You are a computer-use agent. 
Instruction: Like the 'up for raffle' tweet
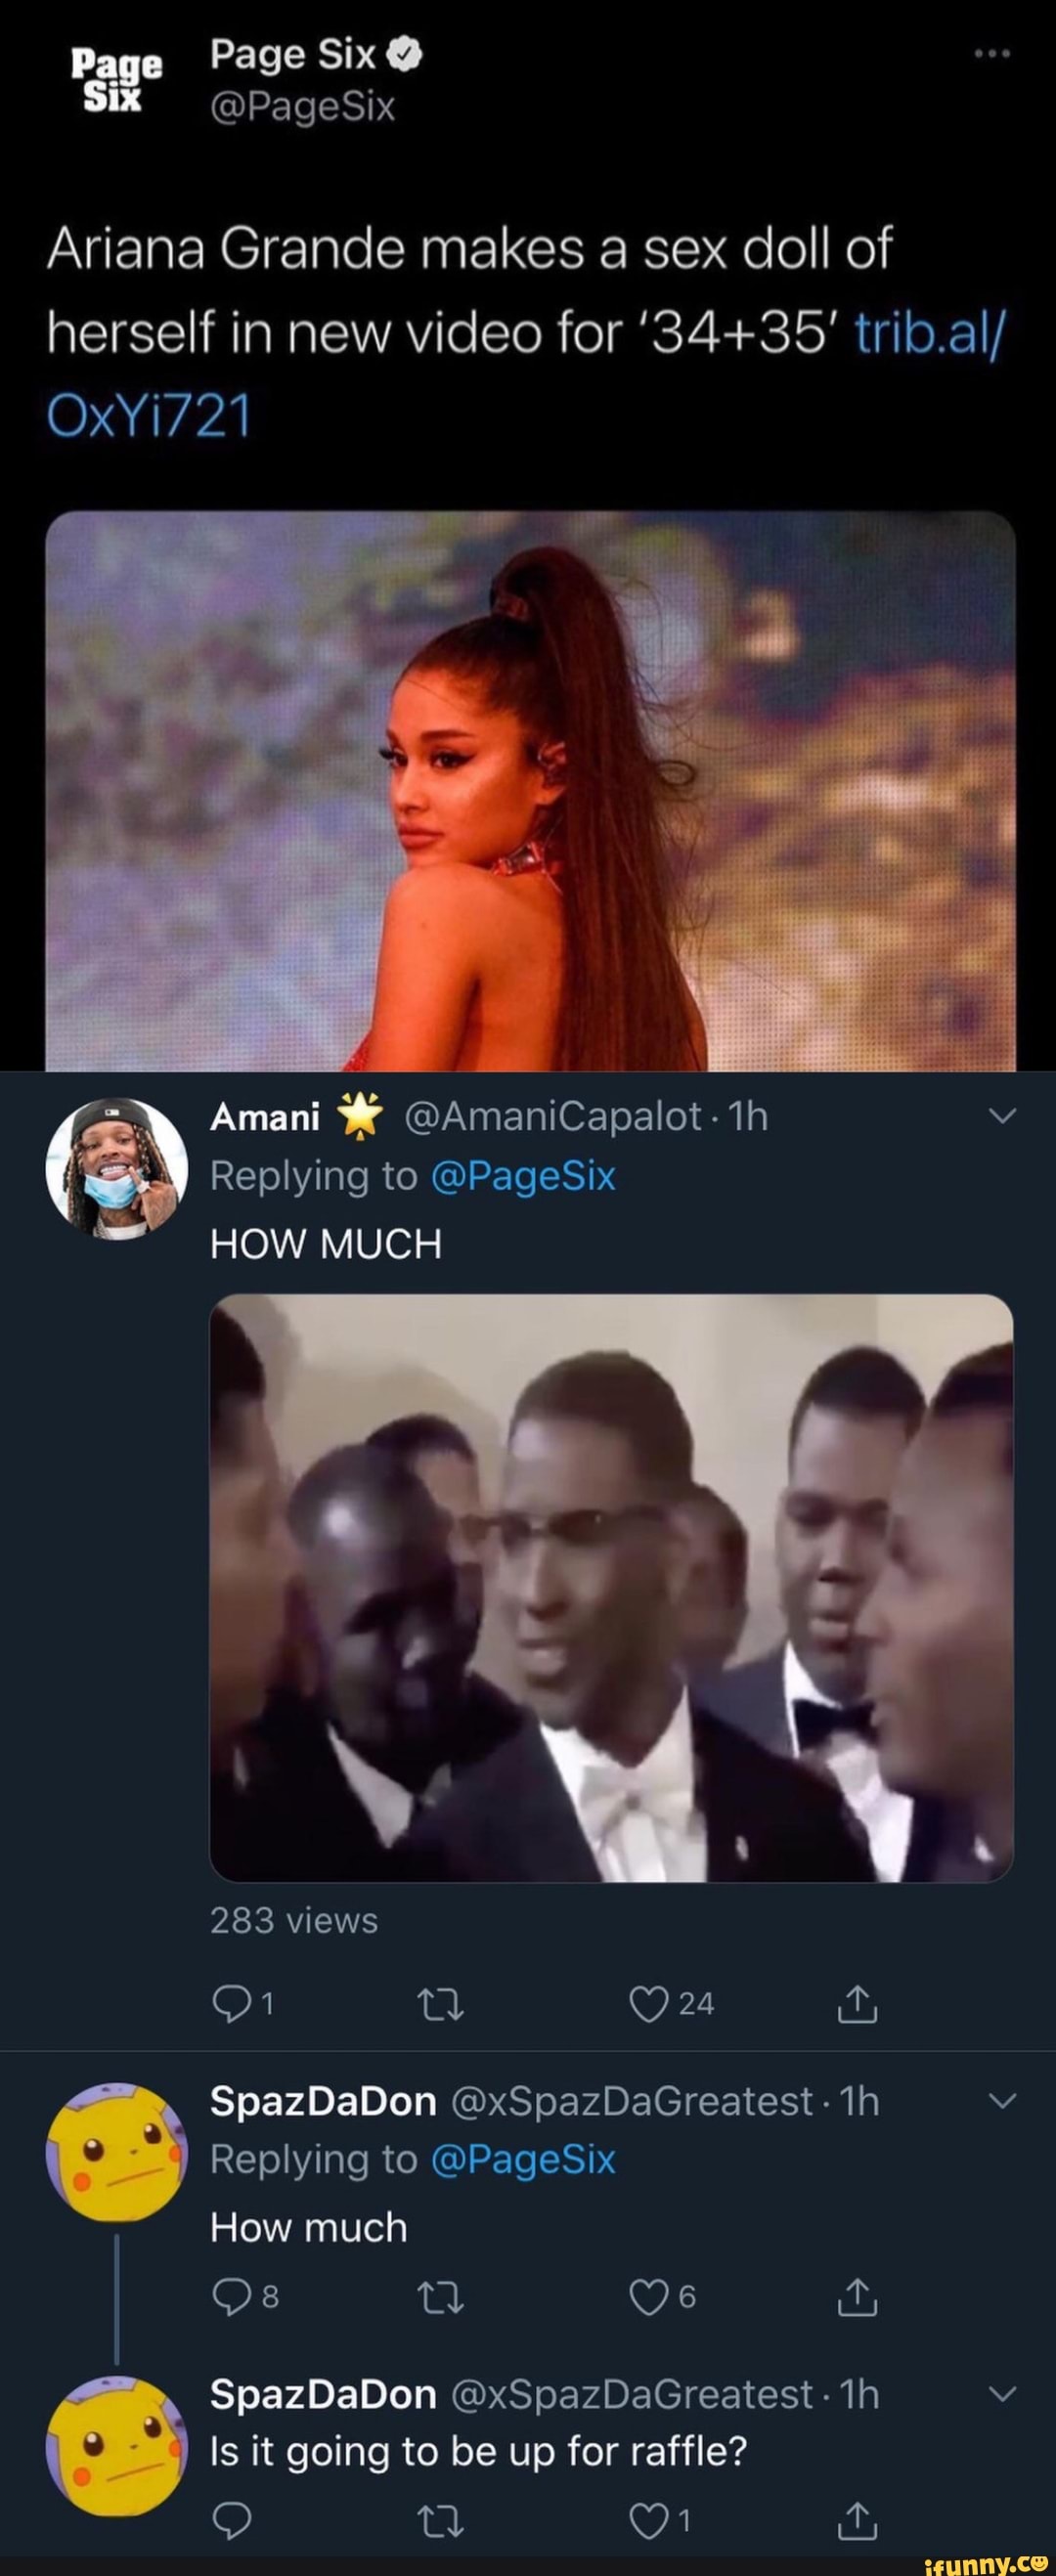[x=648, y=2522]
